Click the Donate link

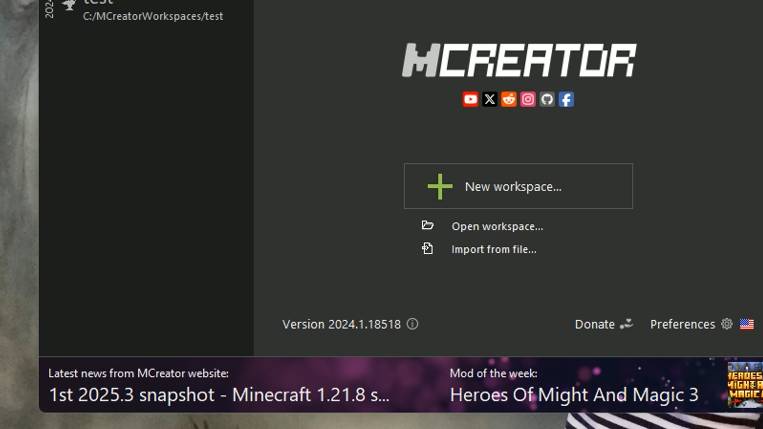click(595, 324)
